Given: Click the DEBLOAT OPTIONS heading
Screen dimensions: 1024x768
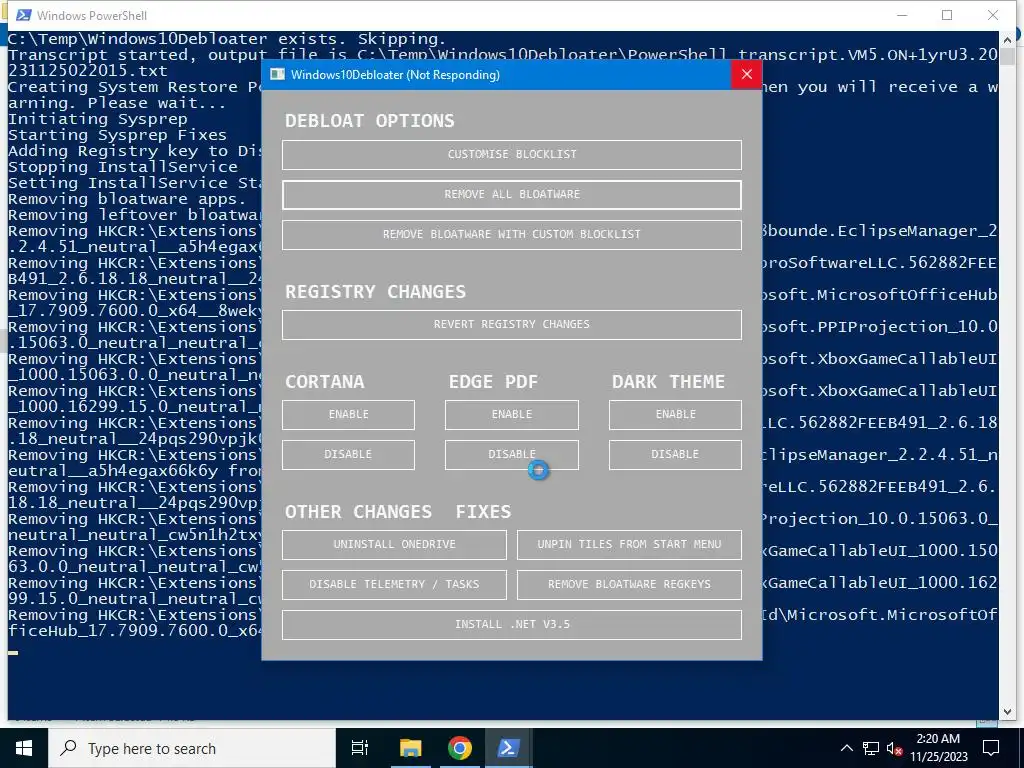Looking at the screenshot, I should tap(370, 121).
